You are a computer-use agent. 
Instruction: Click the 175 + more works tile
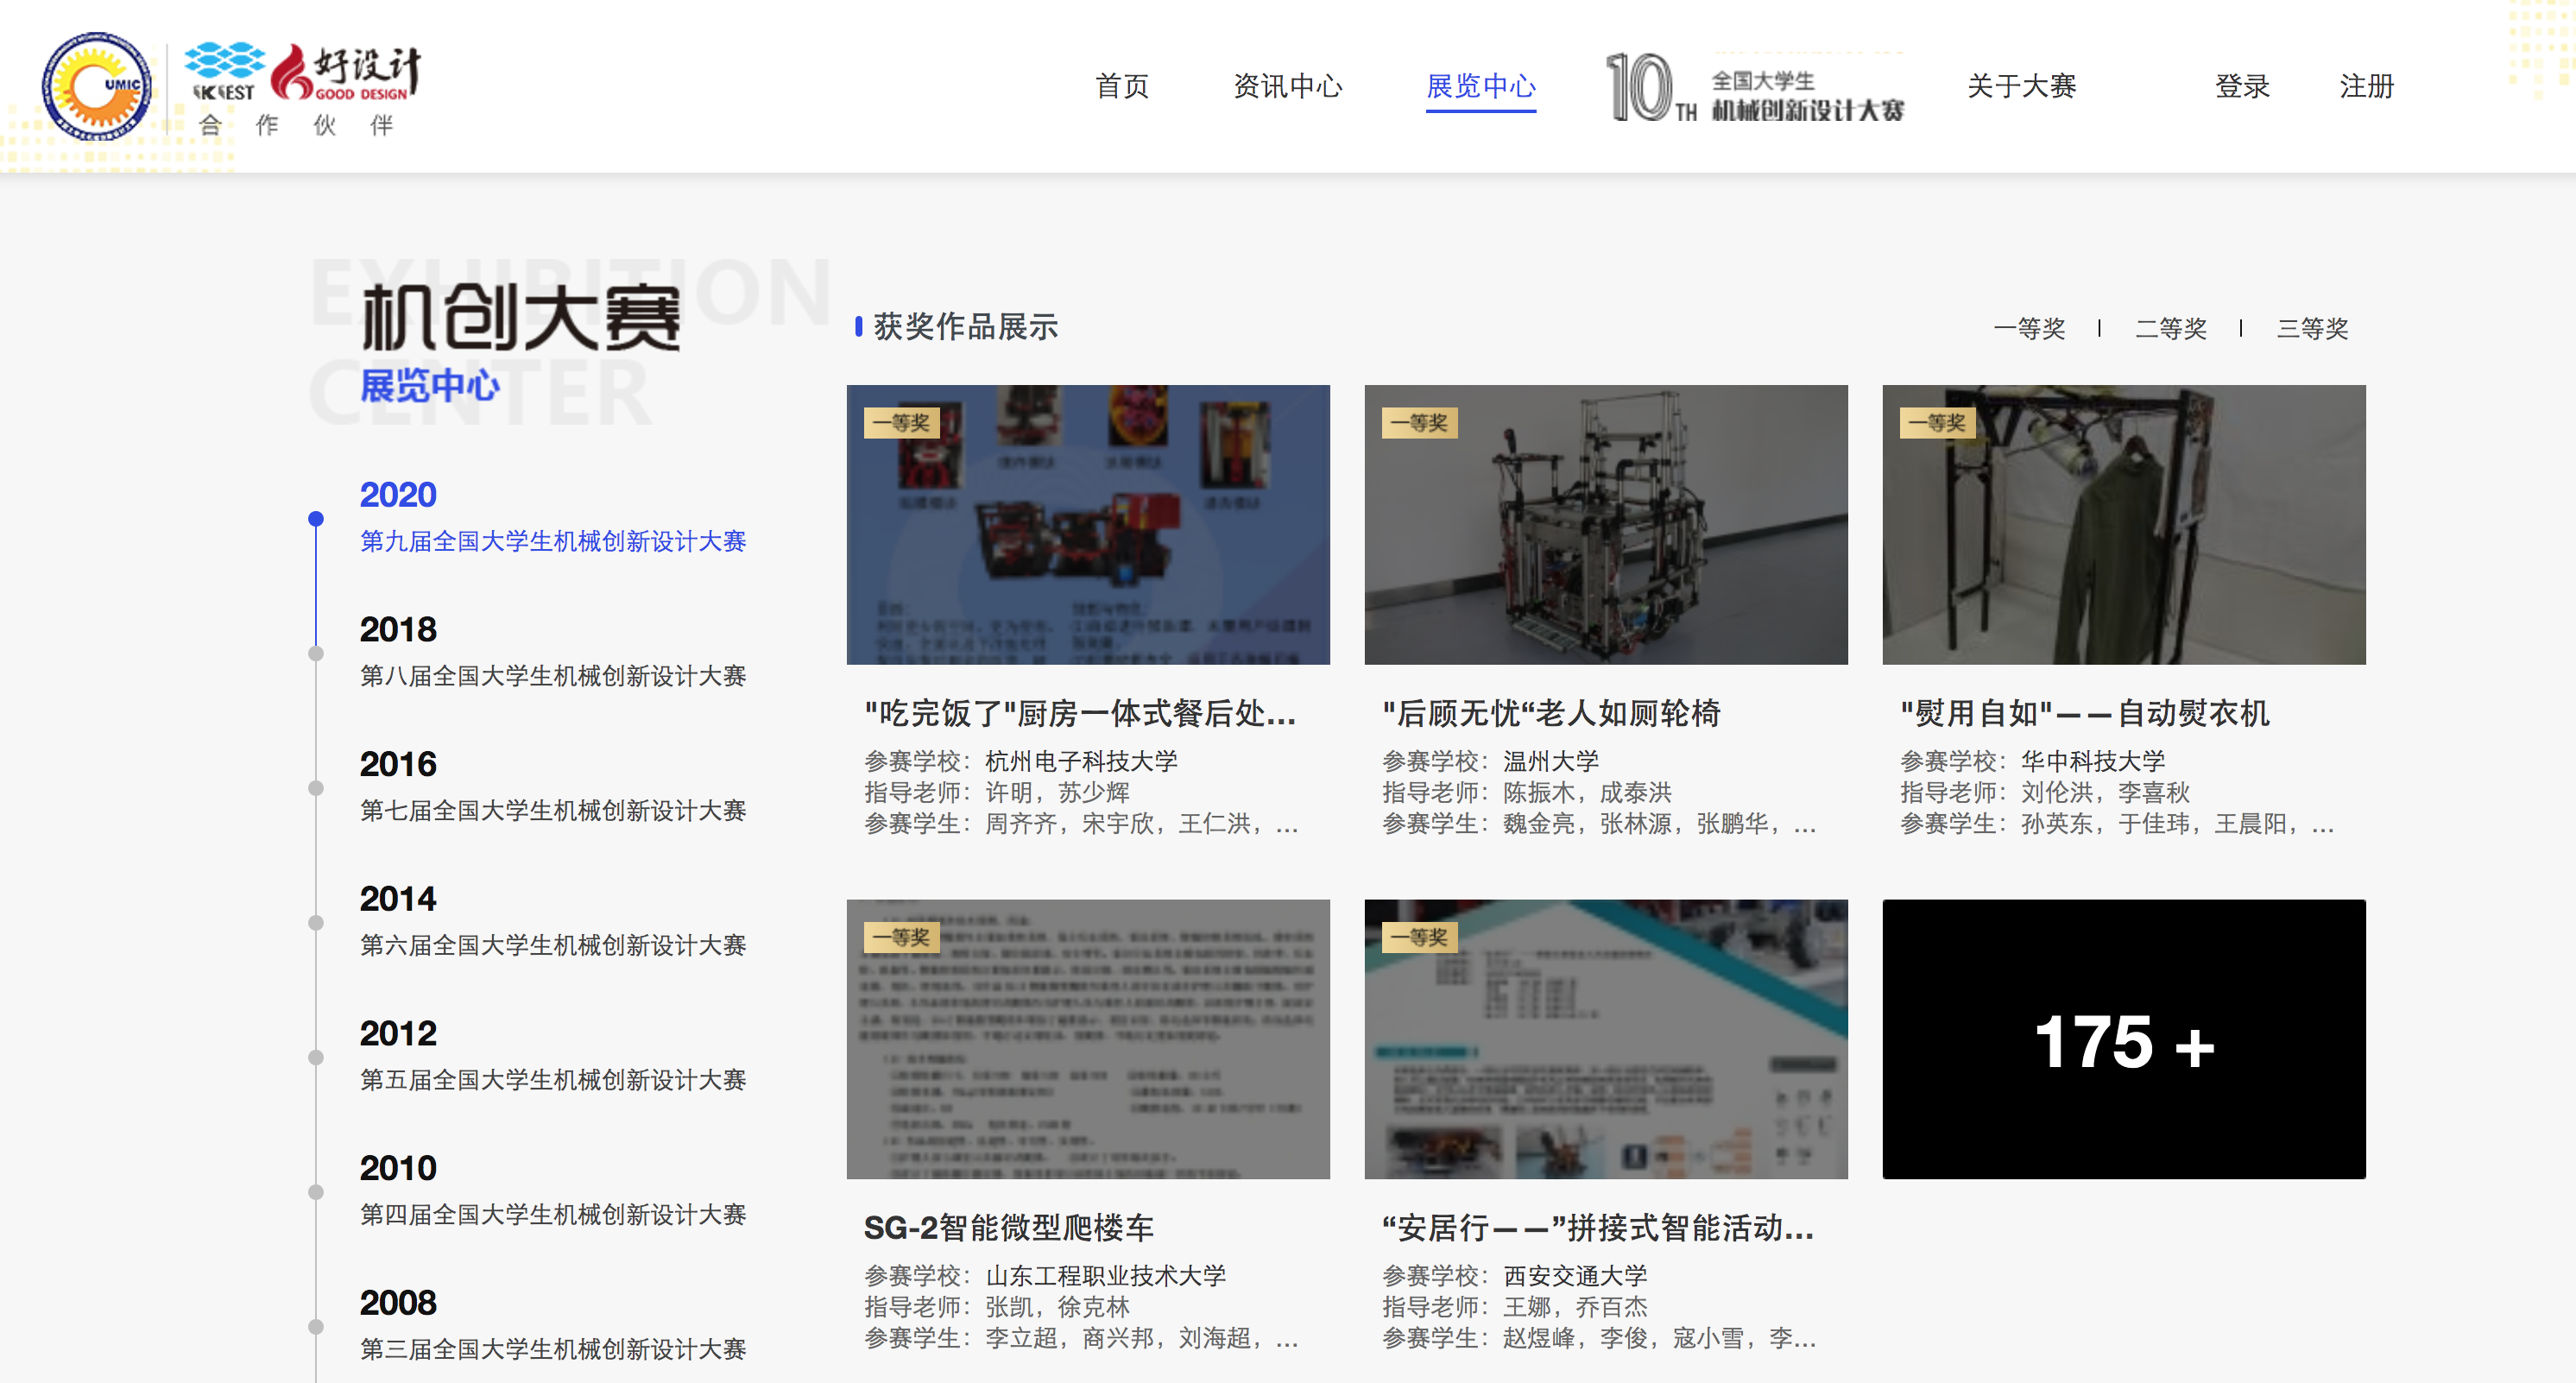point(2124,1039)
